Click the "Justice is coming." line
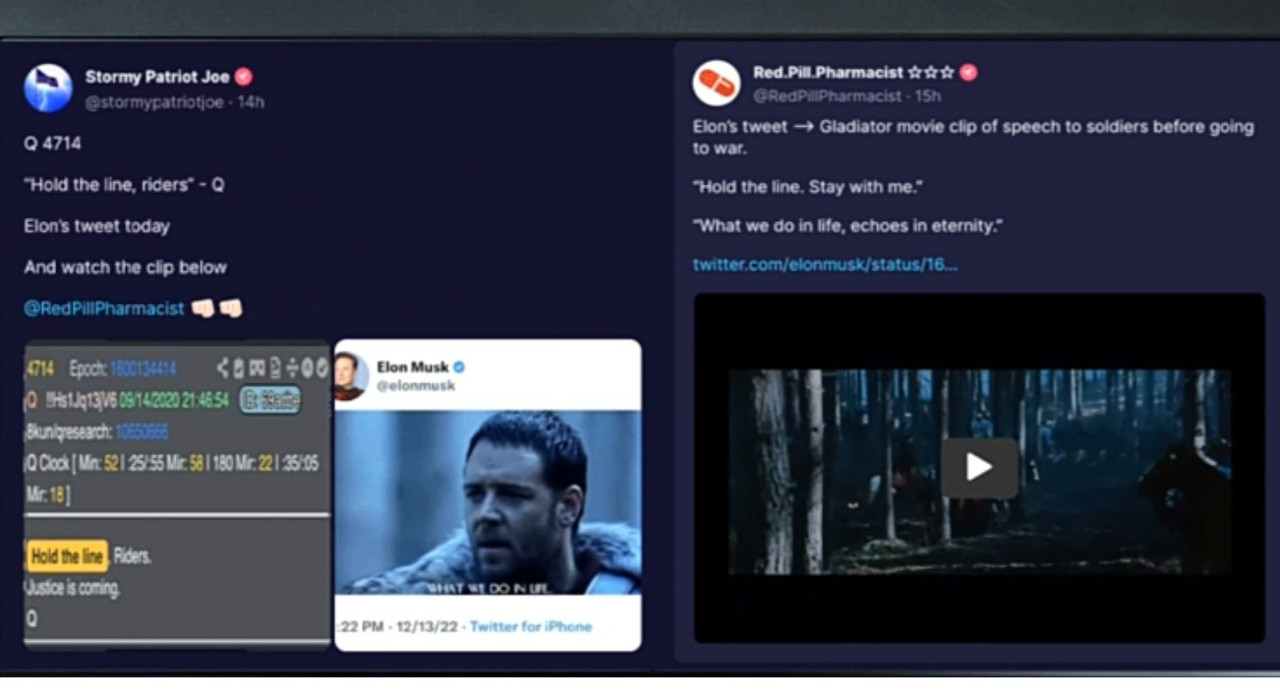The height and width of the screenshot is (692, 1280). coord(72,588)
